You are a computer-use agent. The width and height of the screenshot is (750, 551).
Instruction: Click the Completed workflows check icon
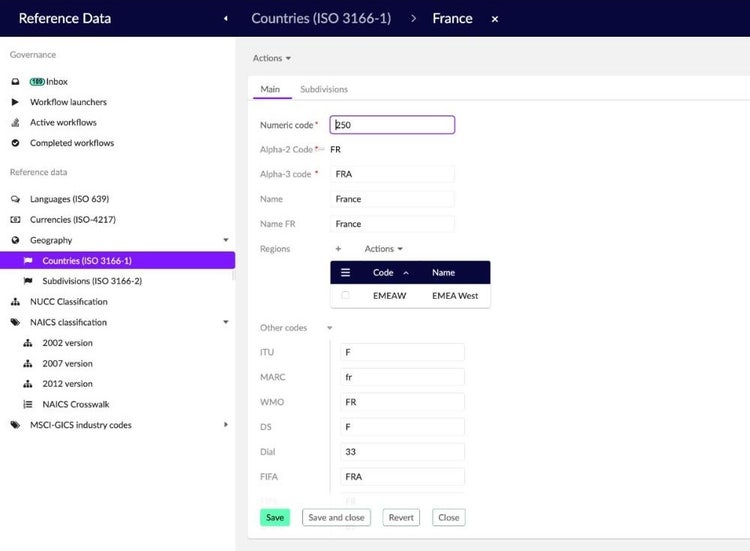tap(15, 143)
